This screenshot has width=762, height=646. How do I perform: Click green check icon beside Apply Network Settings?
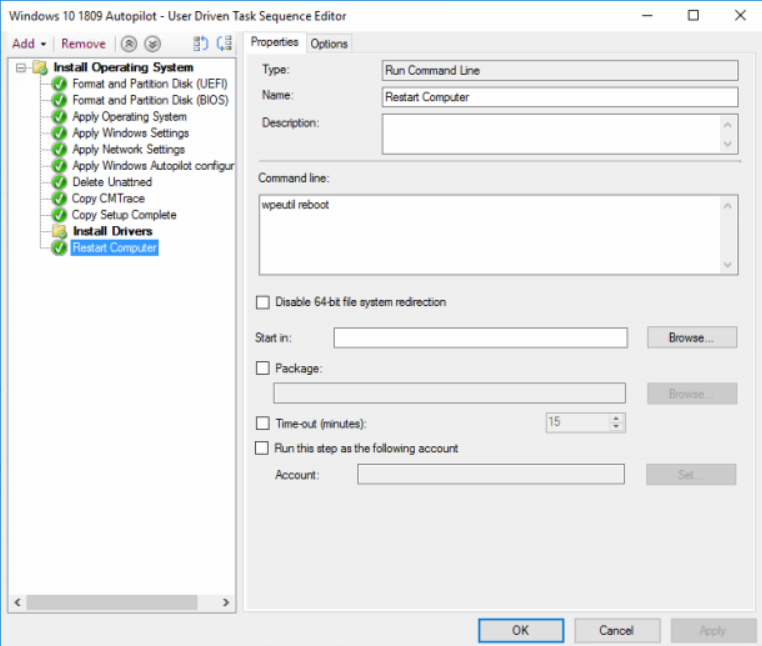tap(59, 149)
